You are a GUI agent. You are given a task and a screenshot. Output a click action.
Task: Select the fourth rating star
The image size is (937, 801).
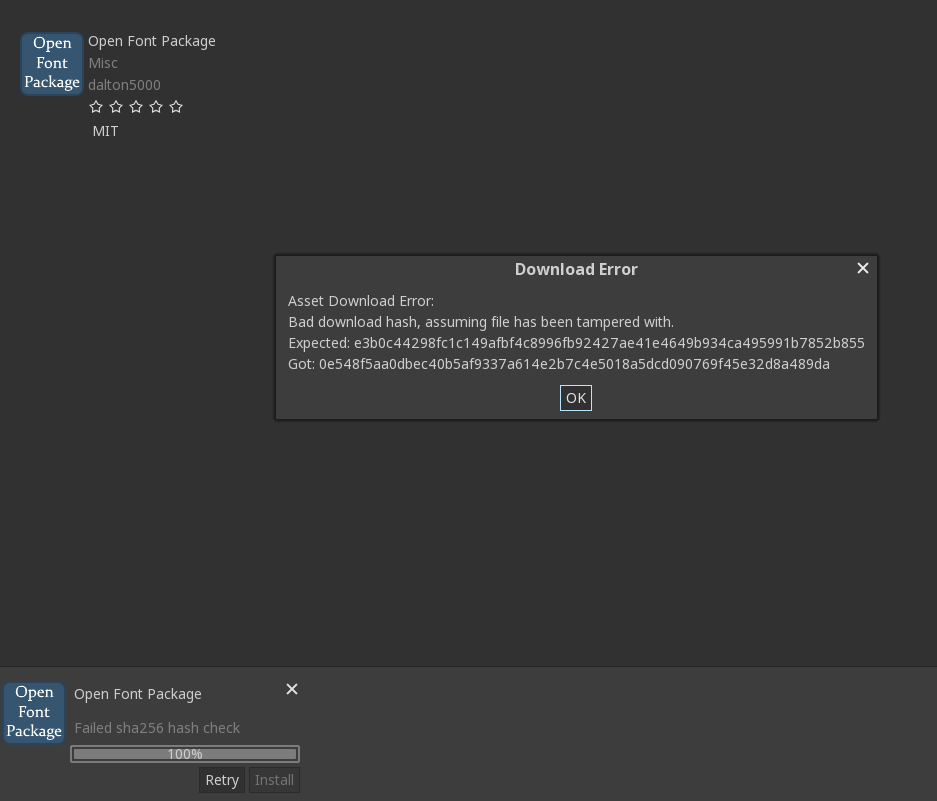tap(156, 107)
